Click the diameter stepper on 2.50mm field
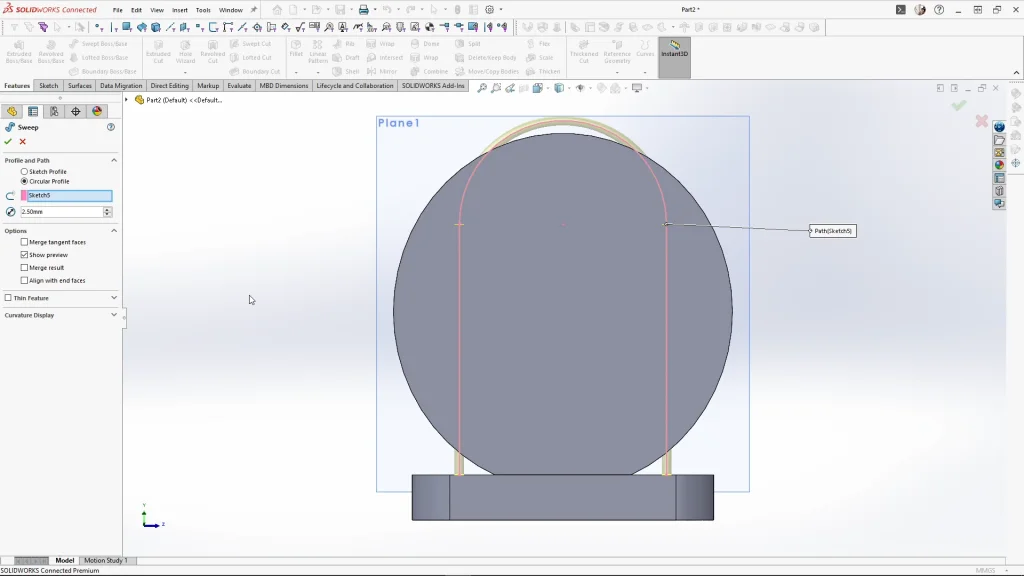1024x576 pixels. [107, 212]
